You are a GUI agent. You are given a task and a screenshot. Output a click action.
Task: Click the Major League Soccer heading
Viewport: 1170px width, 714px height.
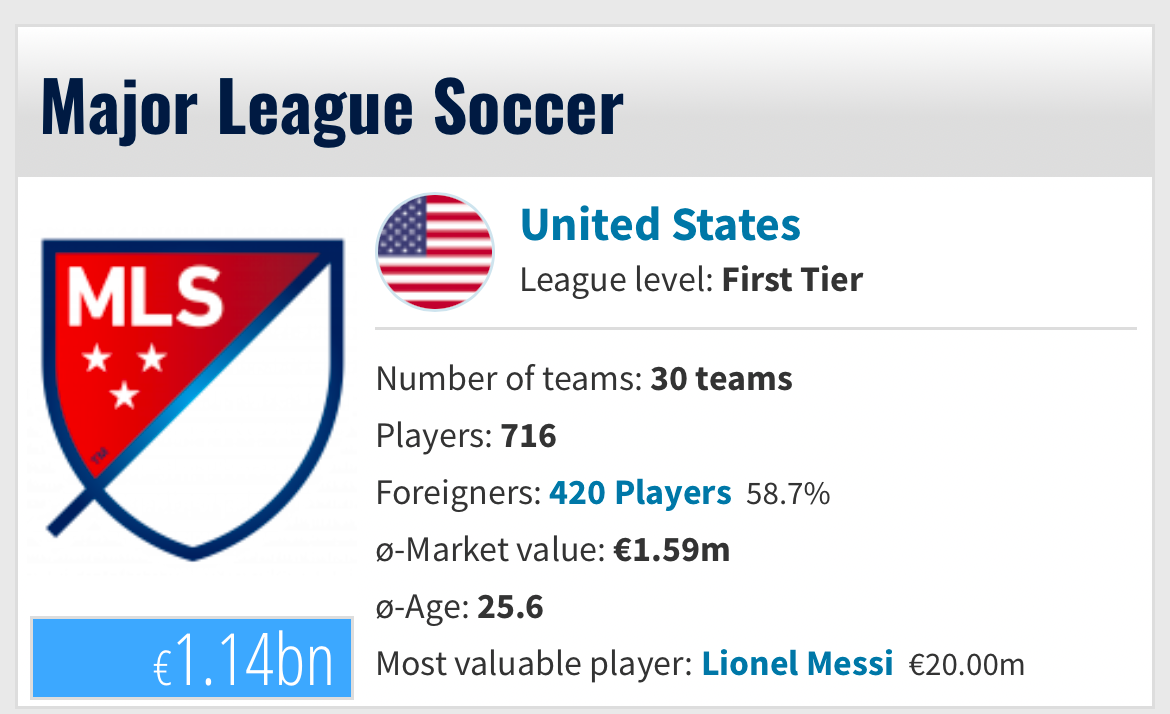click(332, 108)
